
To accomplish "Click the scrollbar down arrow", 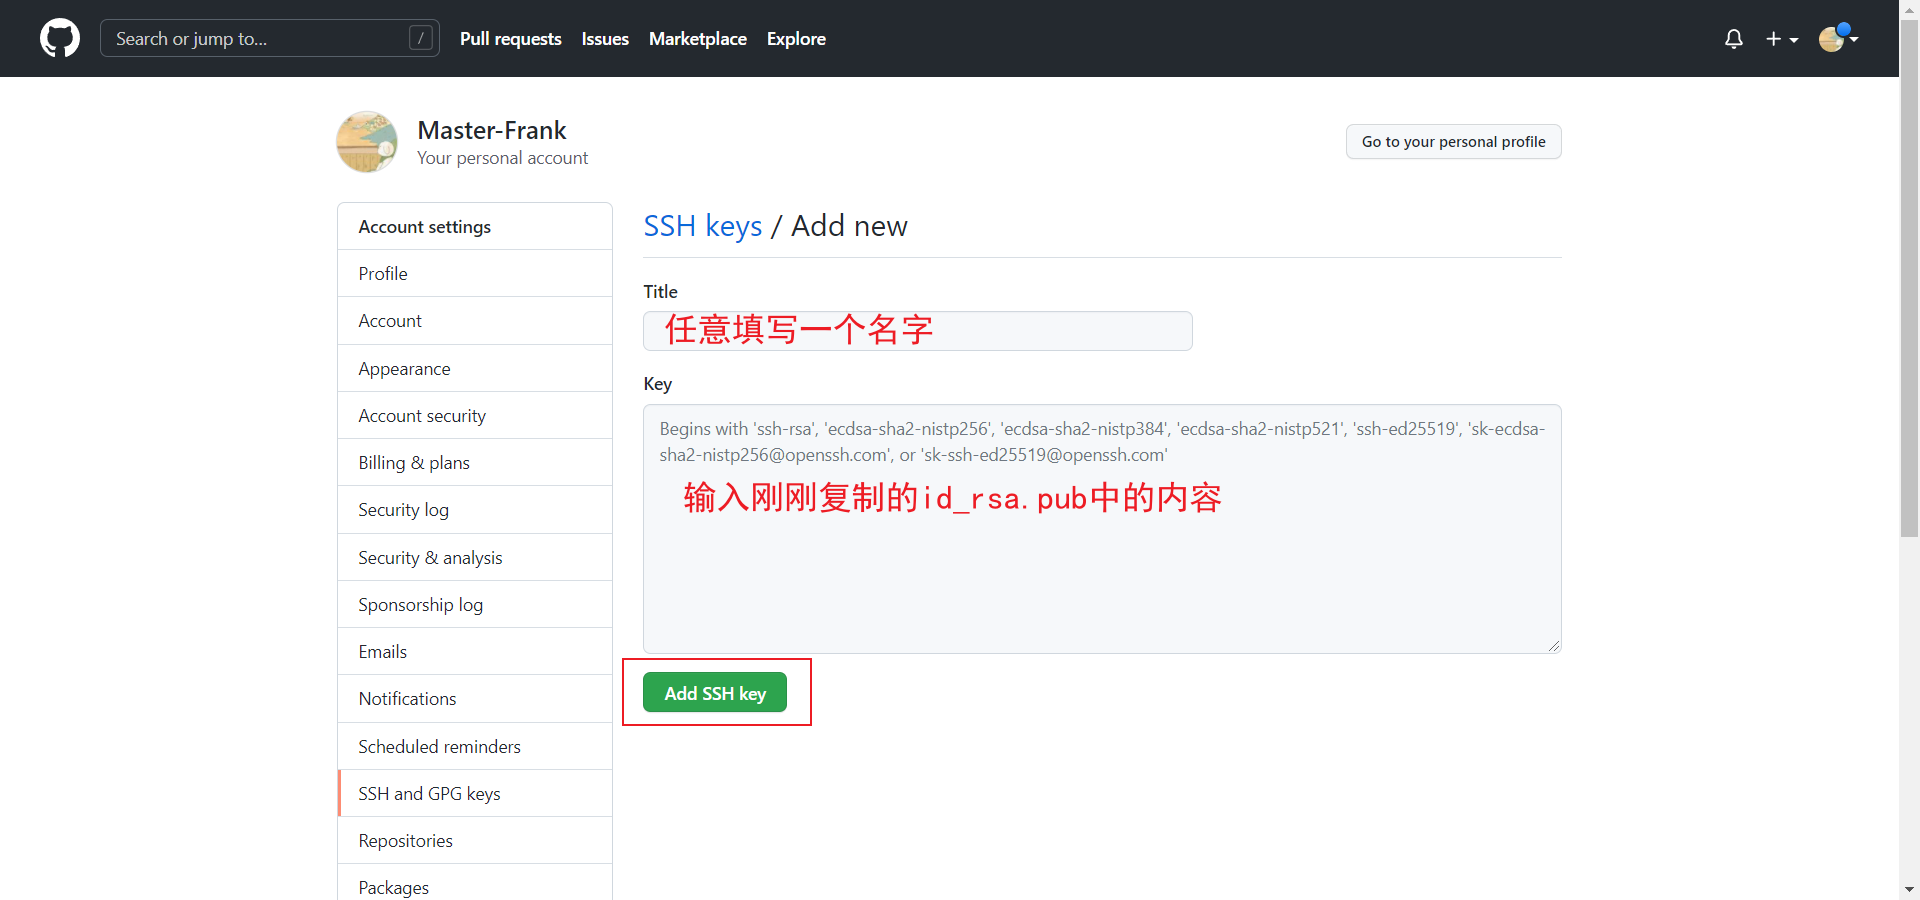I will tap(1909, 889).
